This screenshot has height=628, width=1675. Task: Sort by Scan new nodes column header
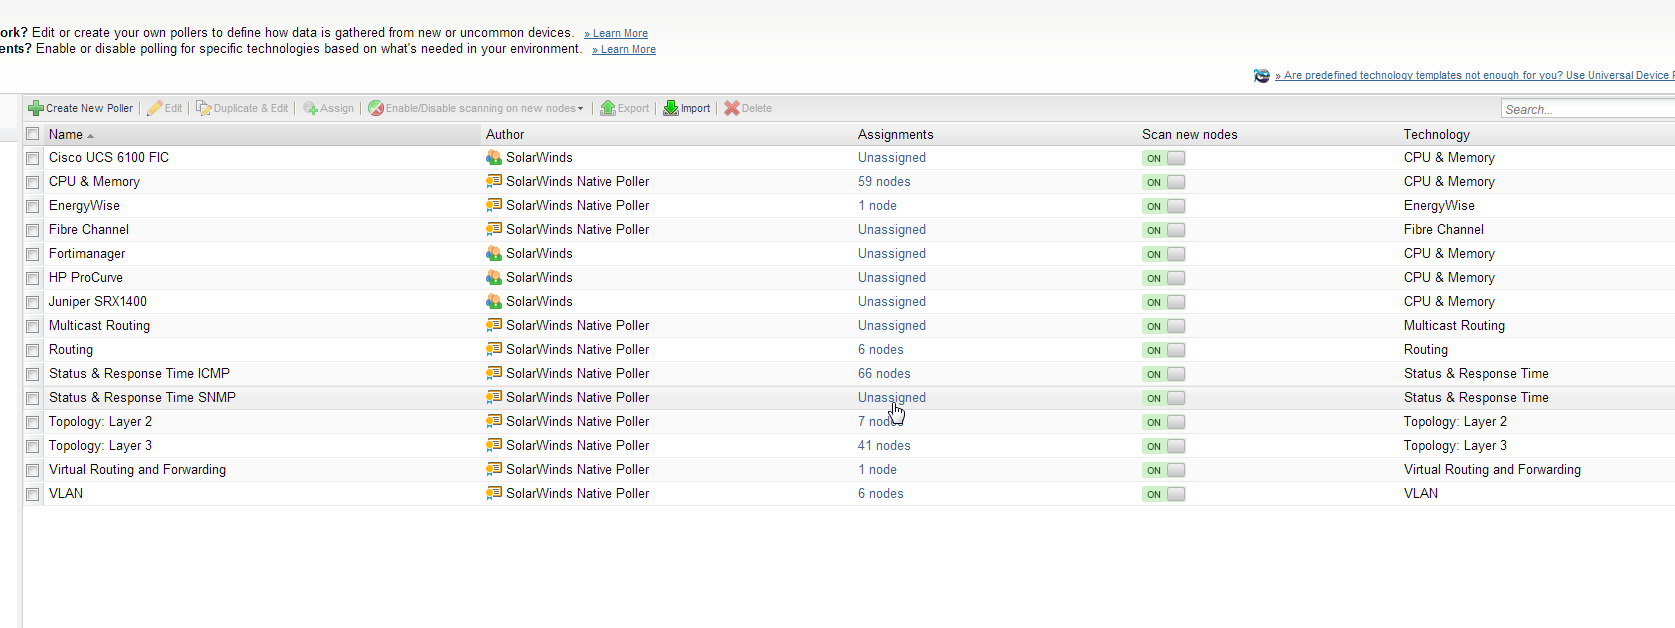(x=1190, y=134)
